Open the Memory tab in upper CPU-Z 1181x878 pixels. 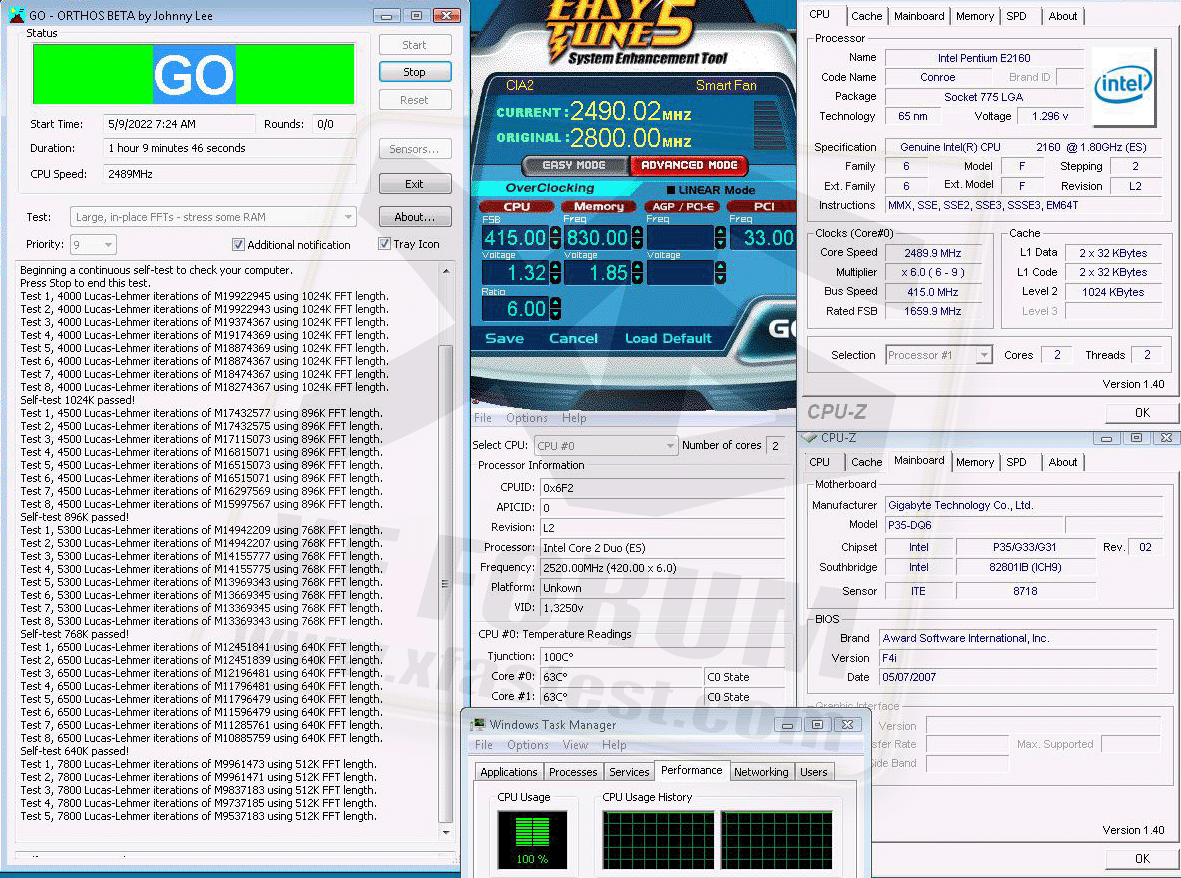[x=975, y=16]
